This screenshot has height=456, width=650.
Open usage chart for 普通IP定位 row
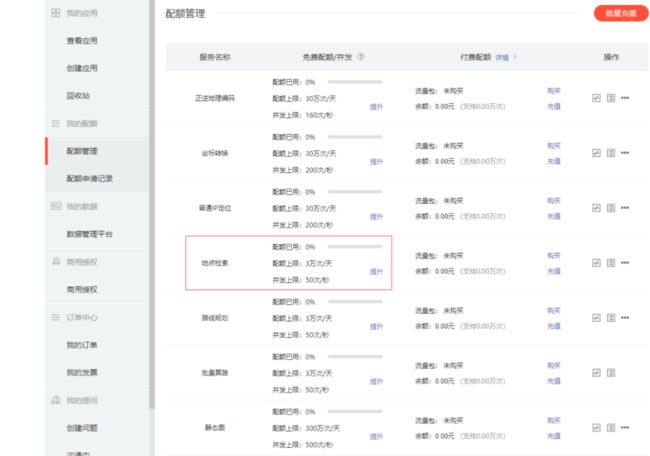[596, 208]
